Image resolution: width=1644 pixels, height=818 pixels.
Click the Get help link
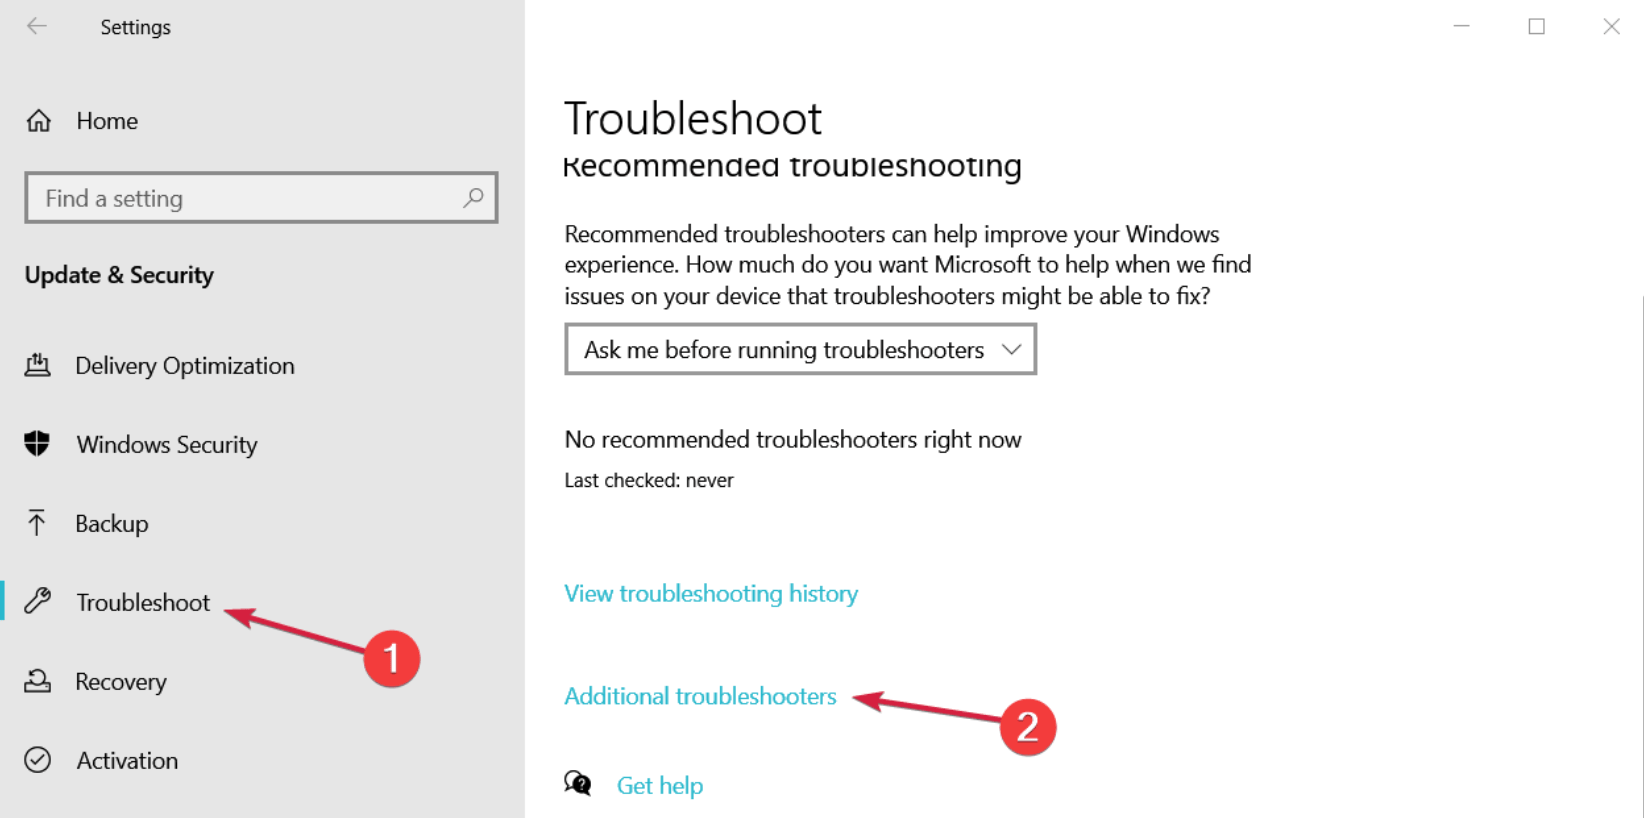point(660,784)
